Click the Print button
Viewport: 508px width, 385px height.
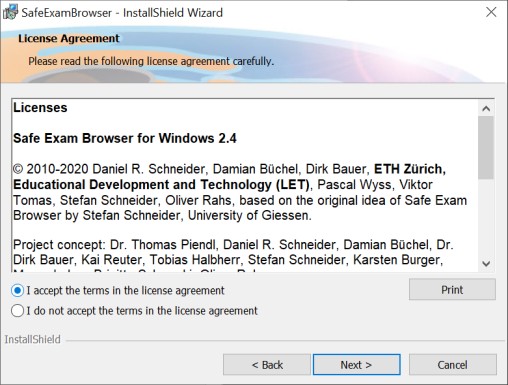pyautogui.click(x=452, y=290)
